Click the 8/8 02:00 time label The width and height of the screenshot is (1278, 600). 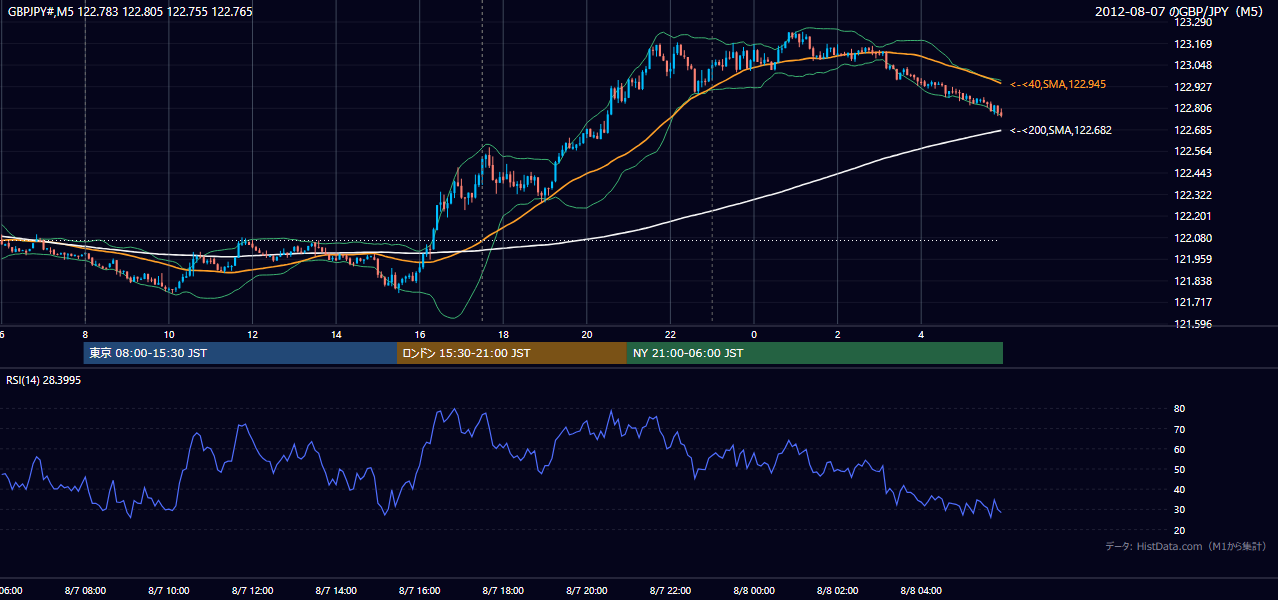pos(838,591)
